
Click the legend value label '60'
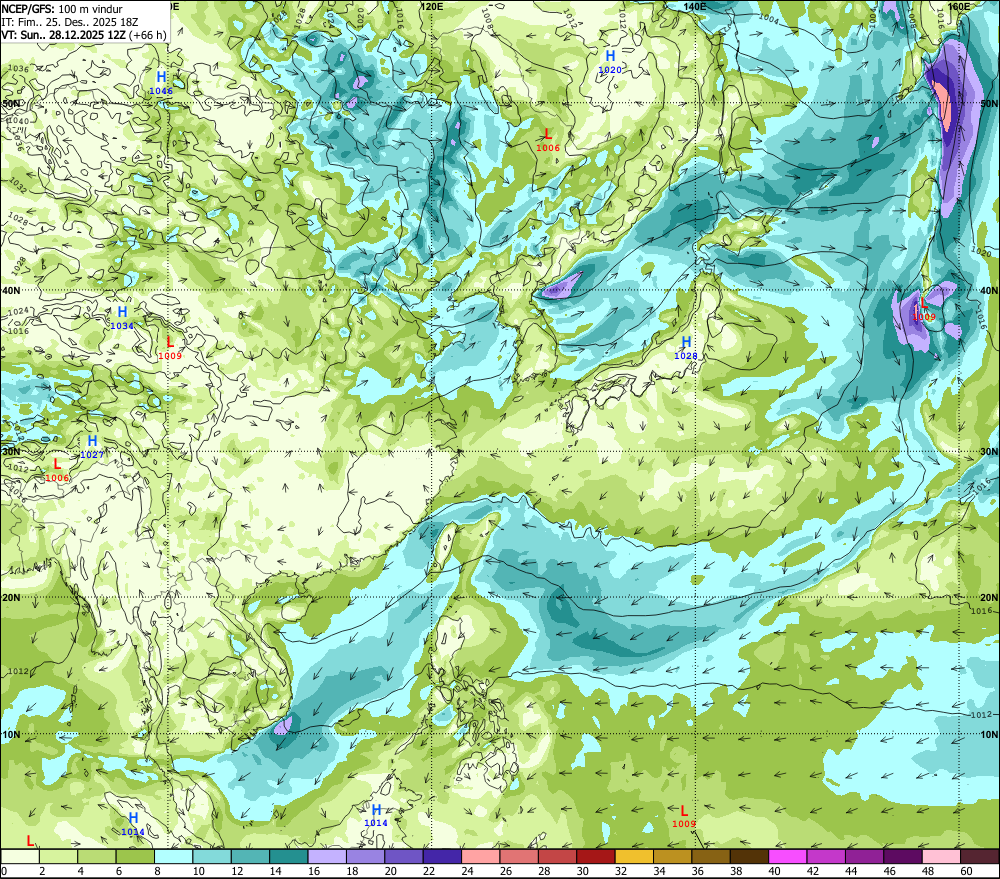966,871
